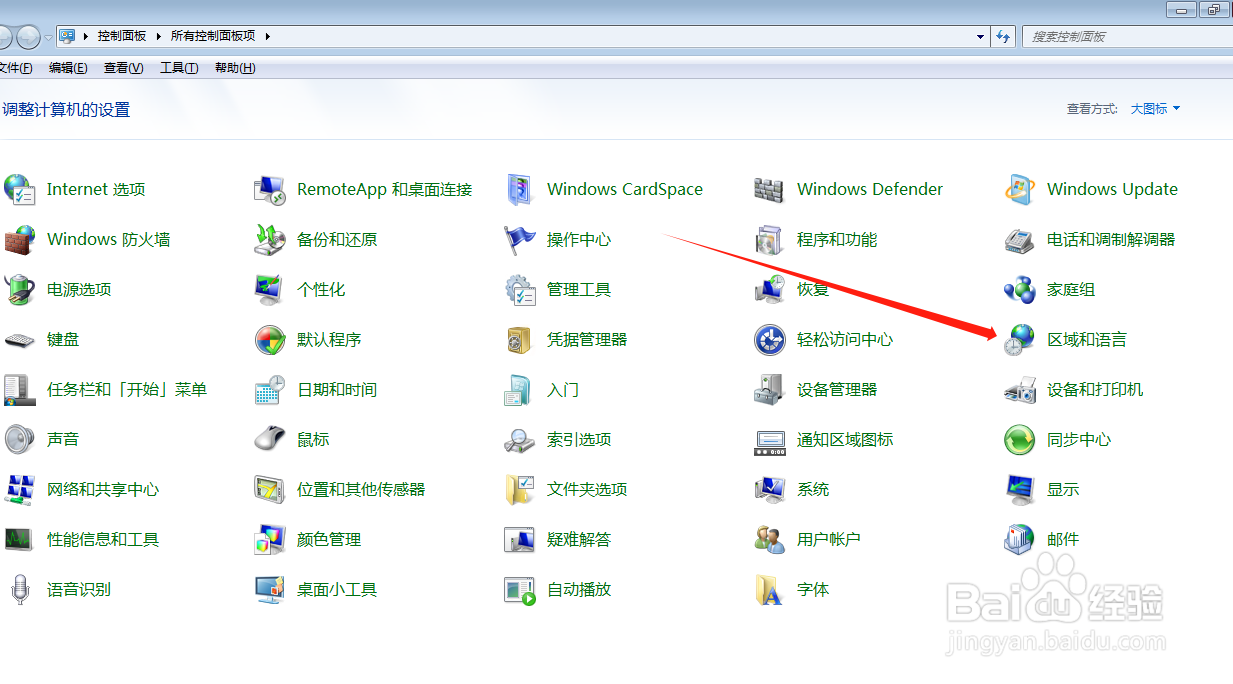Open the 默认程序 icon
This screenshot has height=684, width=1233.
[x=270, y=339]
